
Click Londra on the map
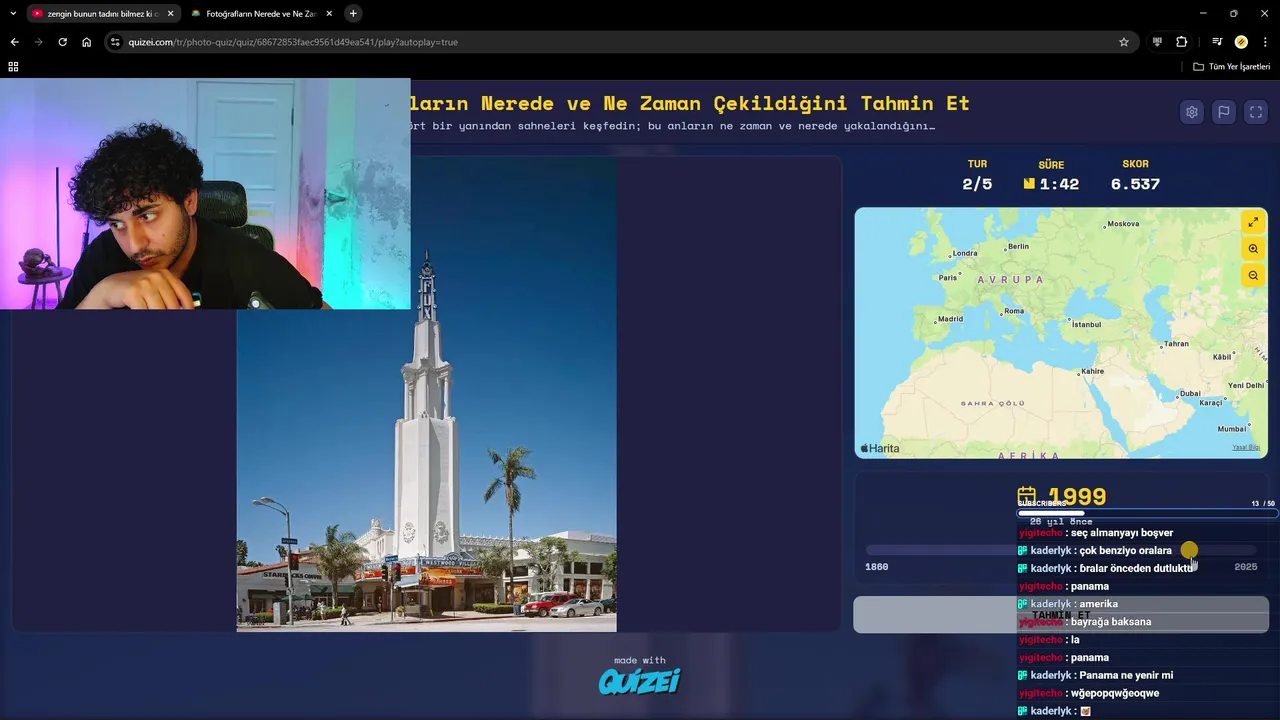(964, 253)
